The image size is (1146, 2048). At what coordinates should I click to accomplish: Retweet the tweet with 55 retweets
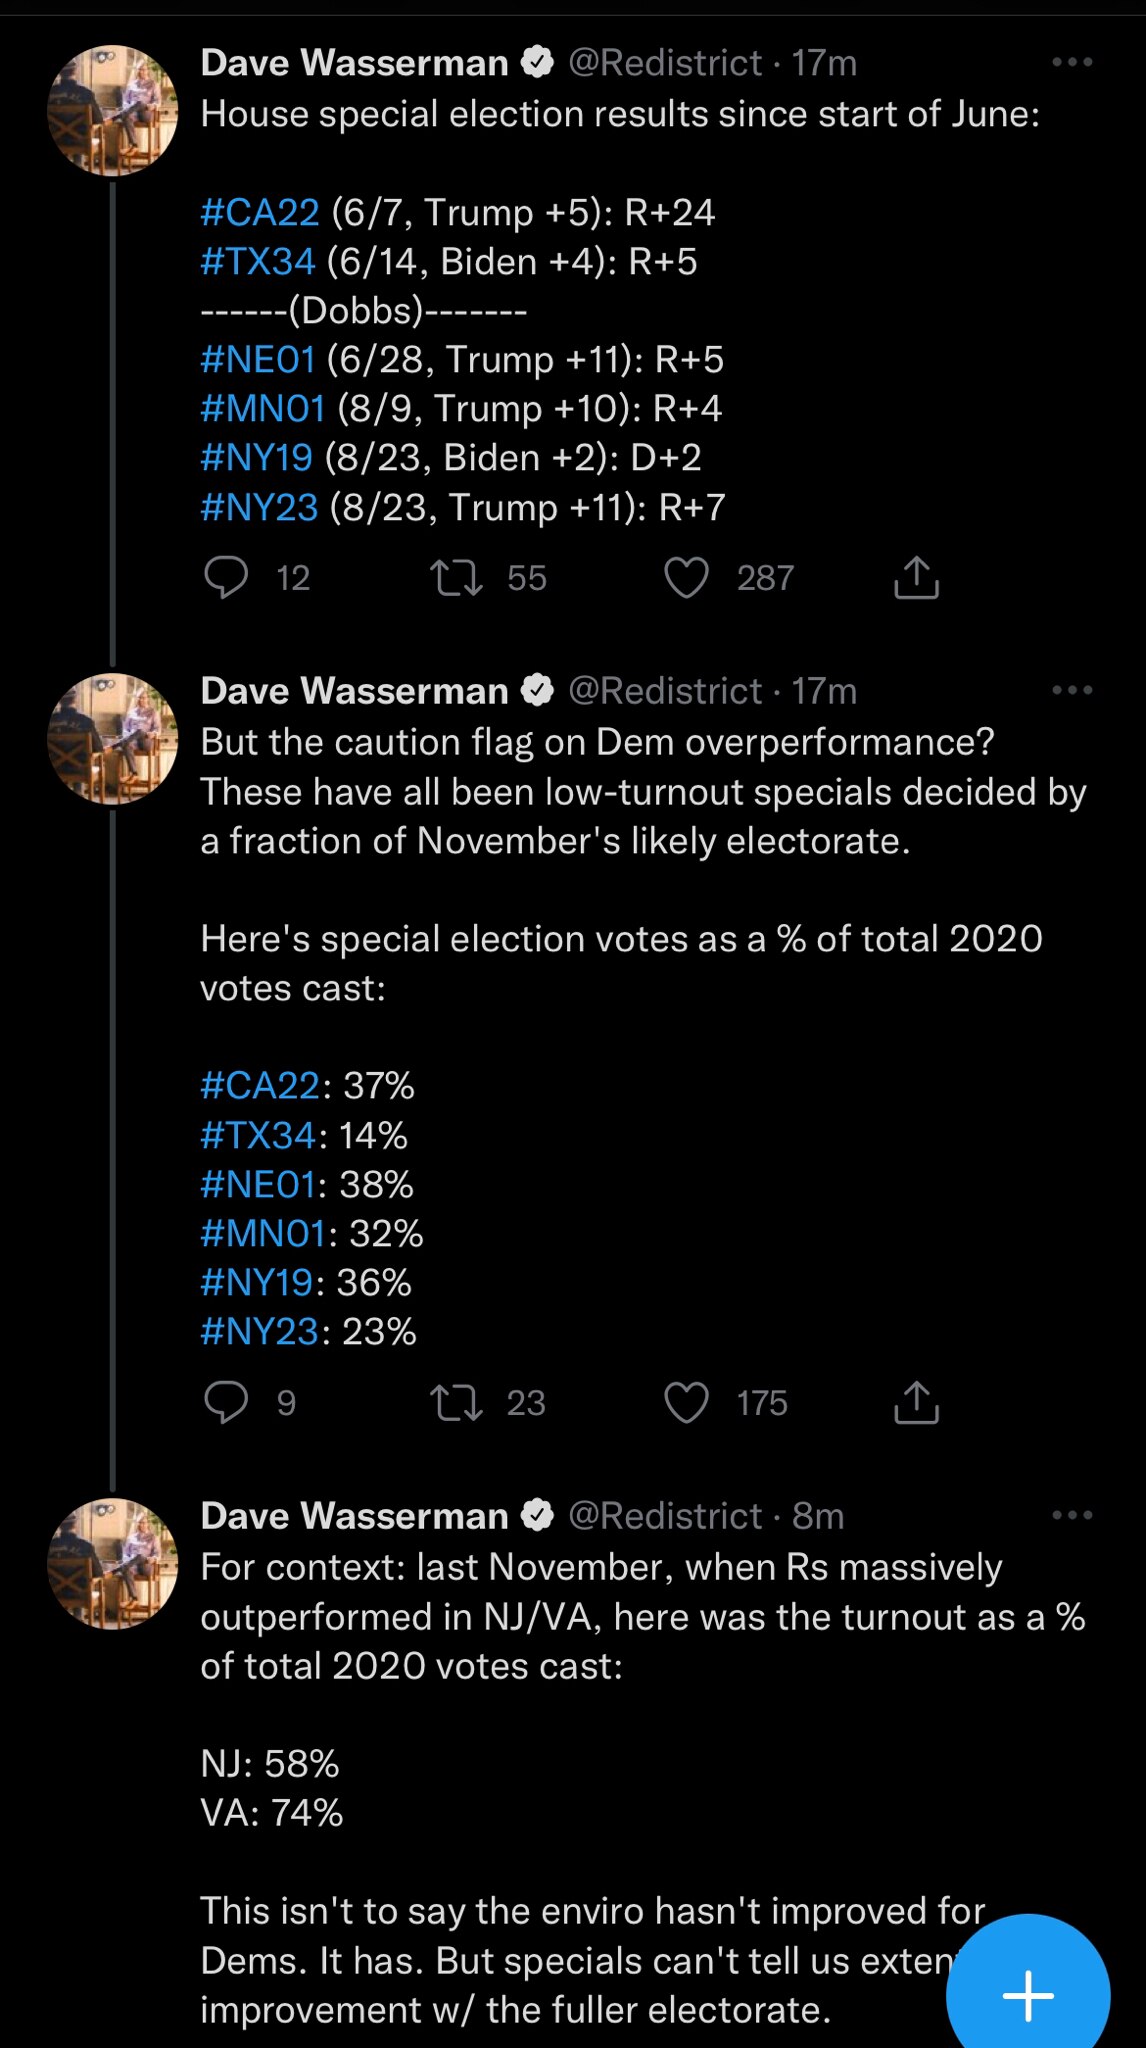click(456, 578)
